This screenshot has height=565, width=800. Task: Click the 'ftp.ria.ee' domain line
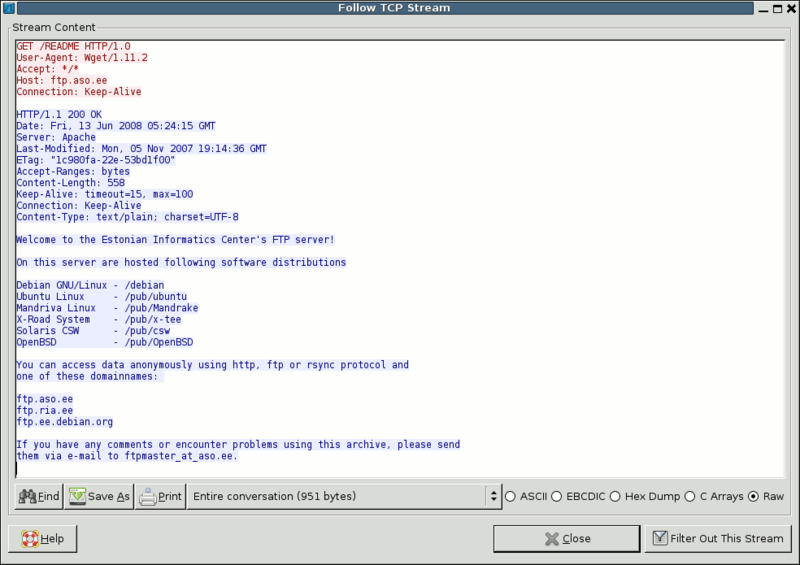(45, 410)
